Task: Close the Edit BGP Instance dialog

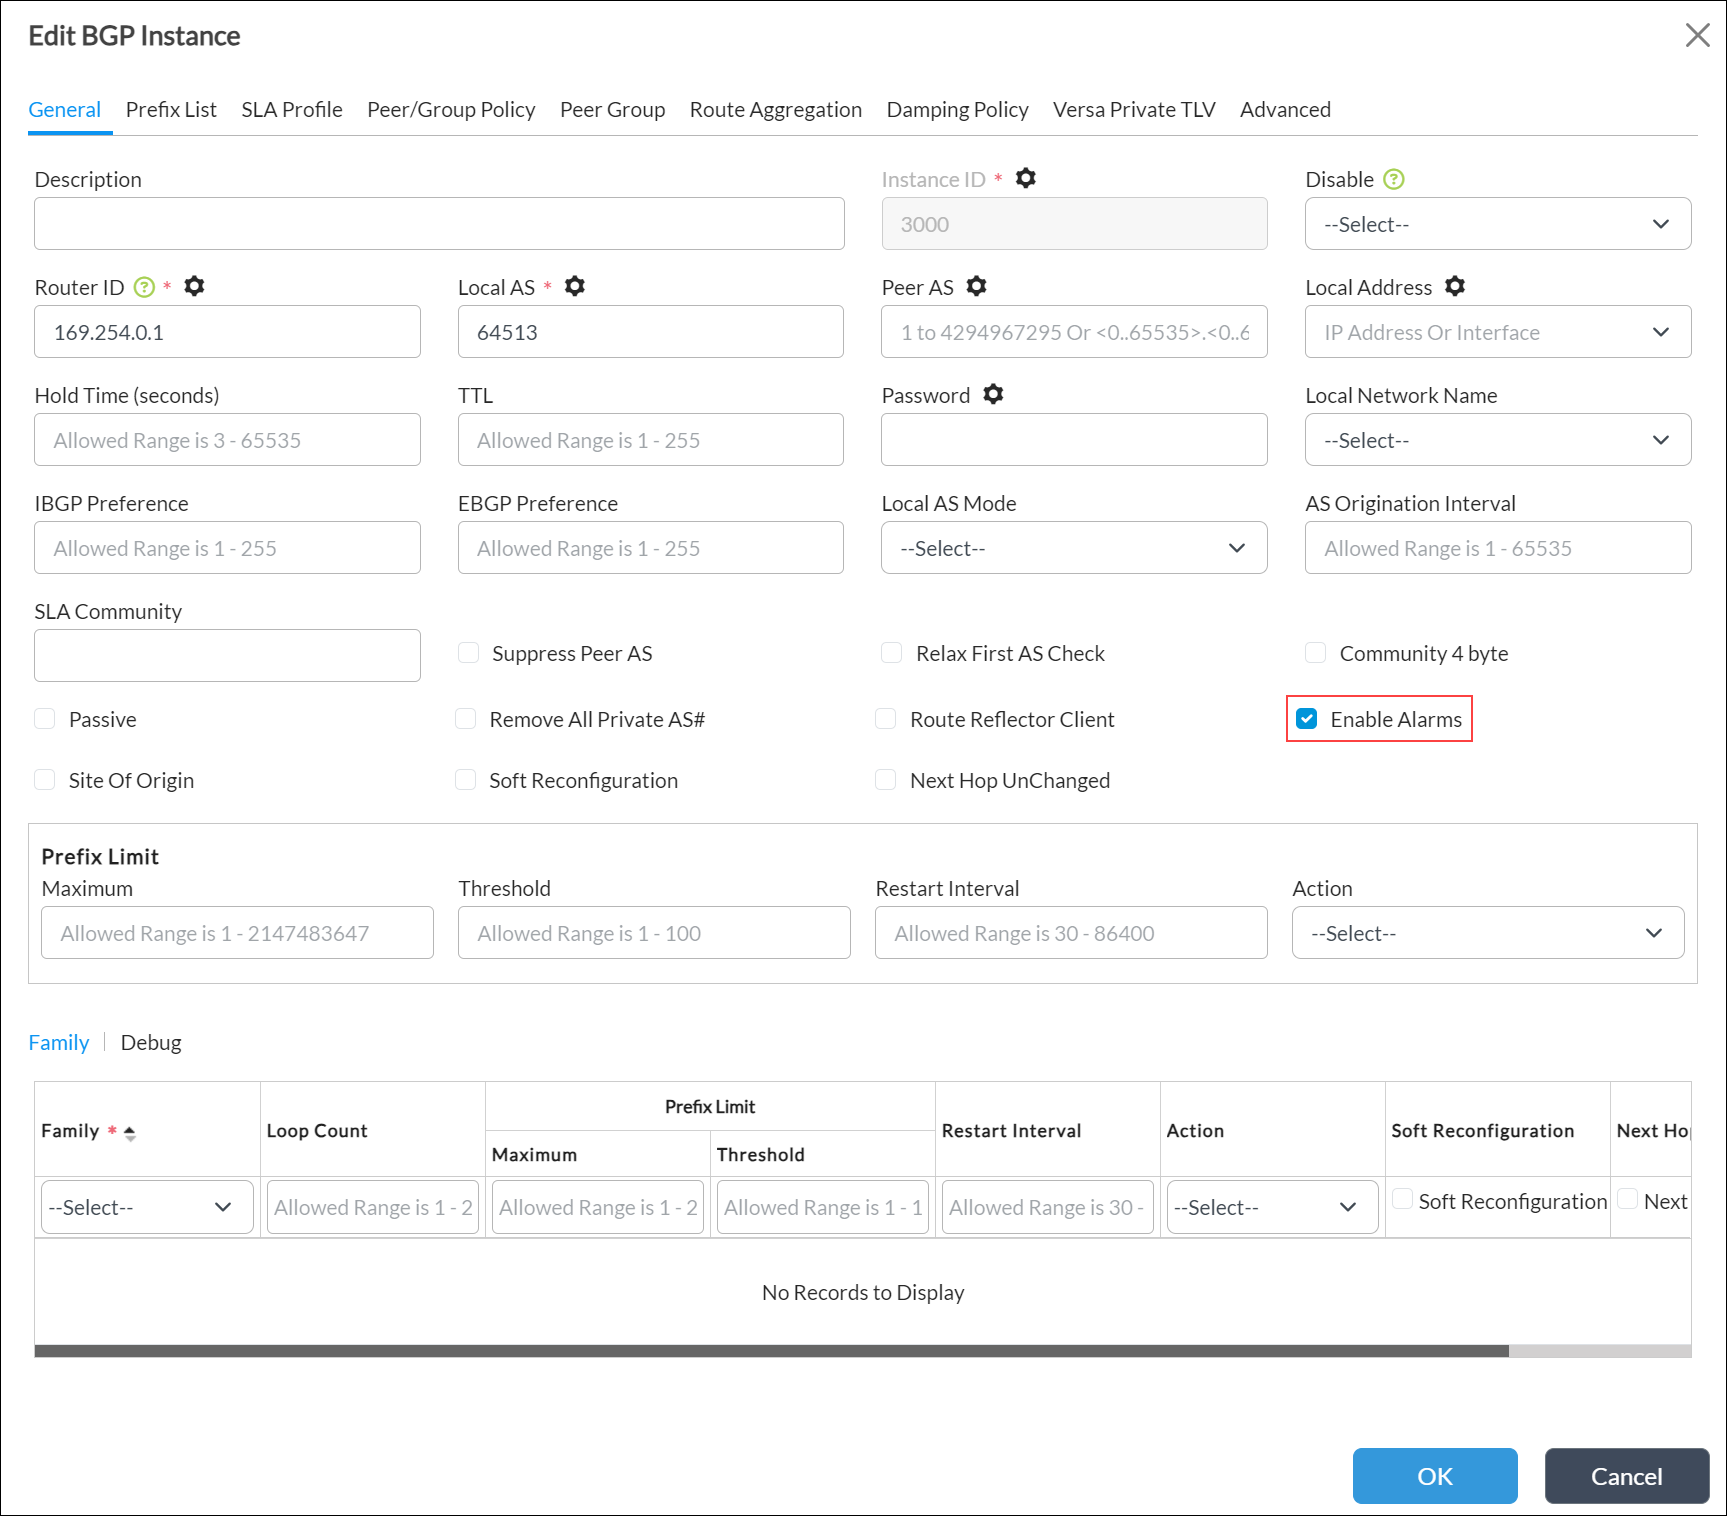Action: 1697,35
